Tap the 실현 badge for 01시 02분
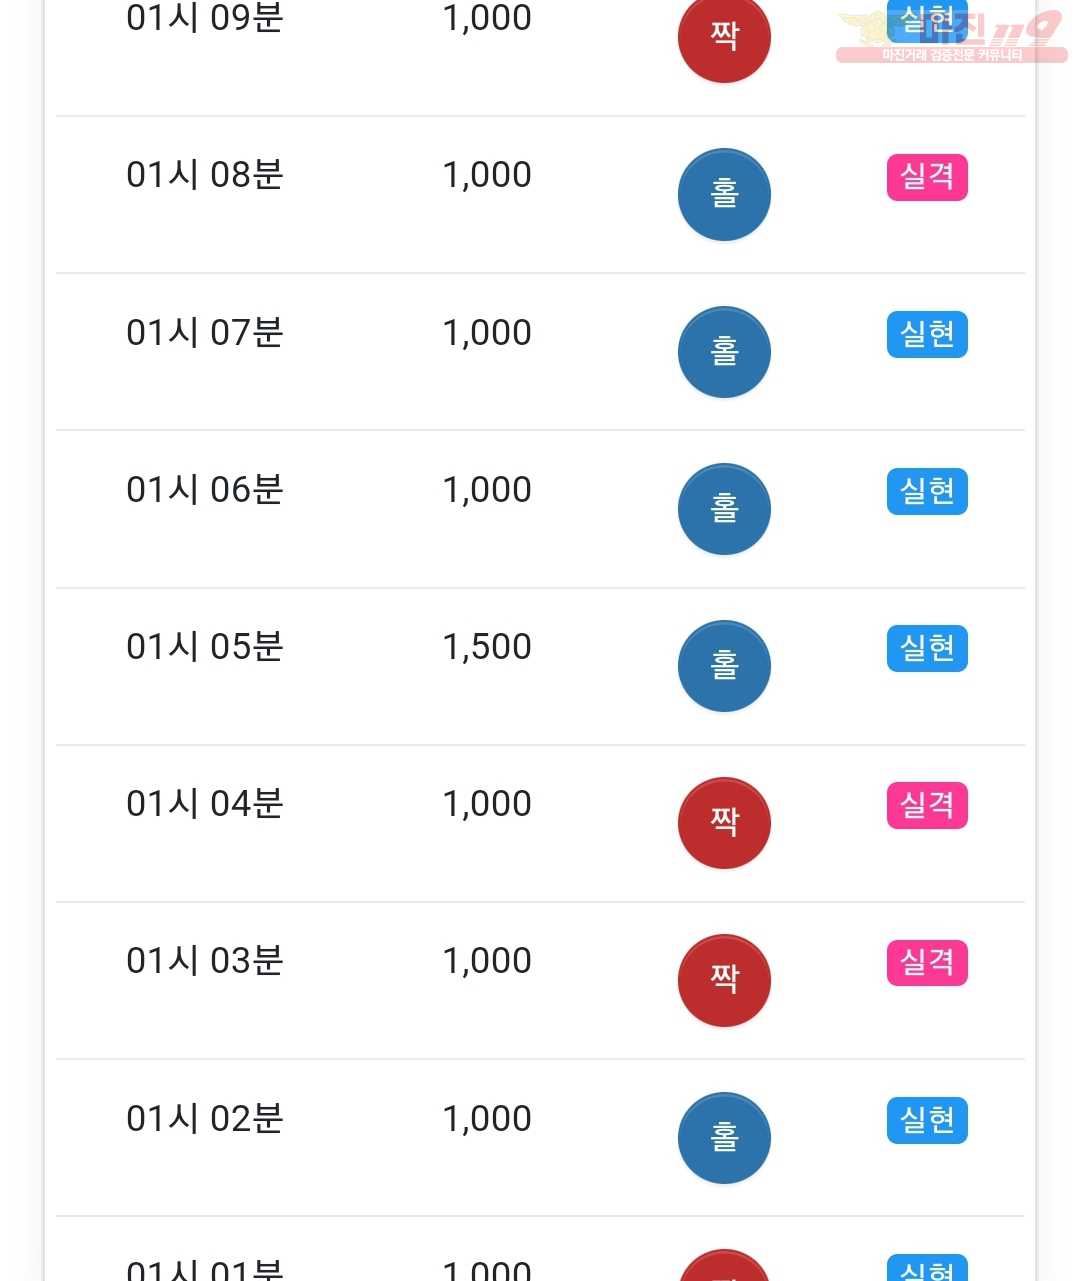 click(927, 1120)
